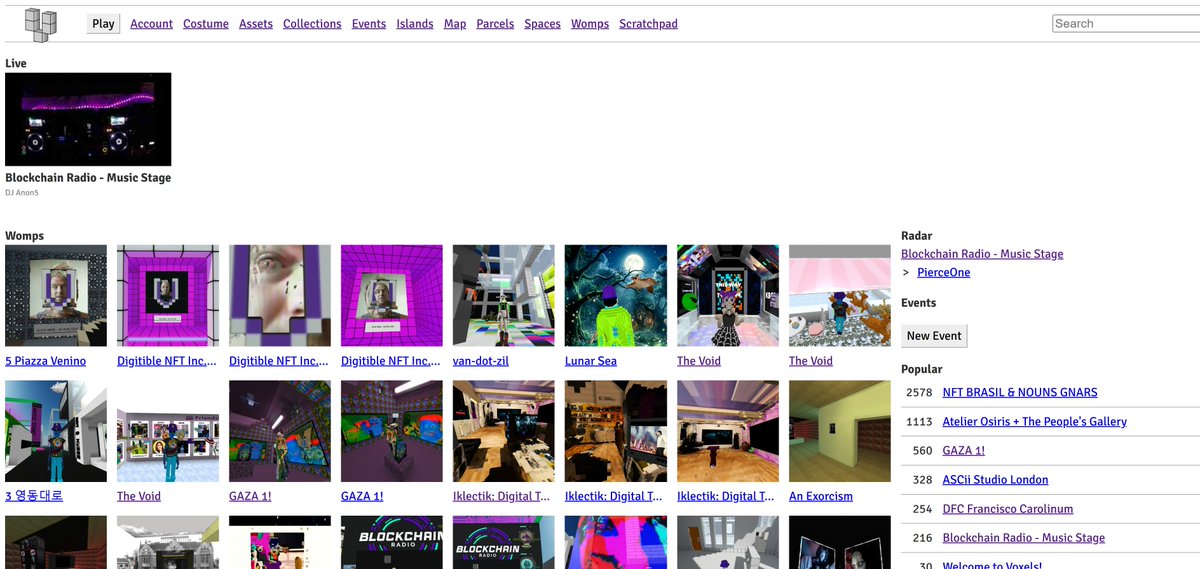This screenshot has height=569, width=1200.
Task: Open the 5 Piazza Venino womp thumbnail
Action: [x=56, y=296]
